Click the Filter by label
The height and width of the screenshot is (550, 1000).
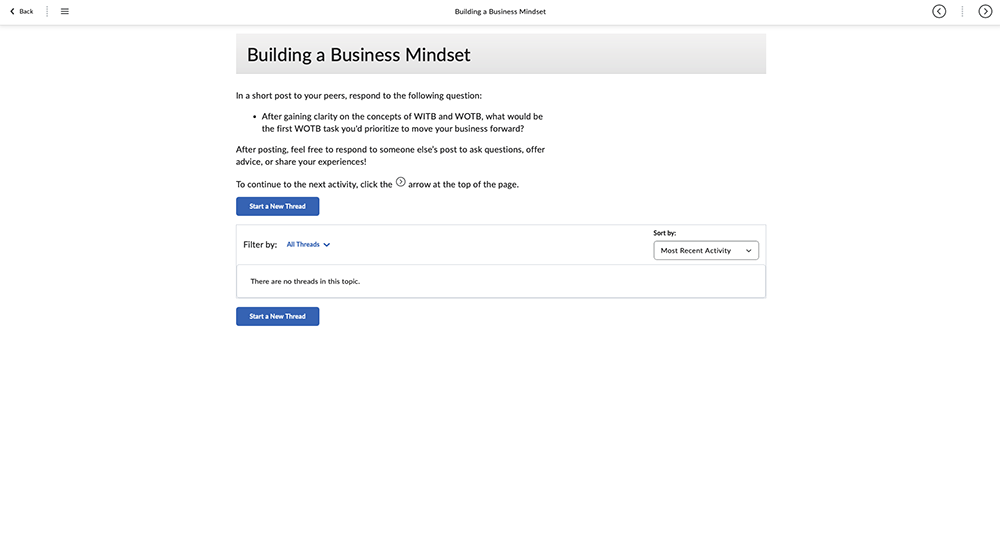click(x=260, y=245)
